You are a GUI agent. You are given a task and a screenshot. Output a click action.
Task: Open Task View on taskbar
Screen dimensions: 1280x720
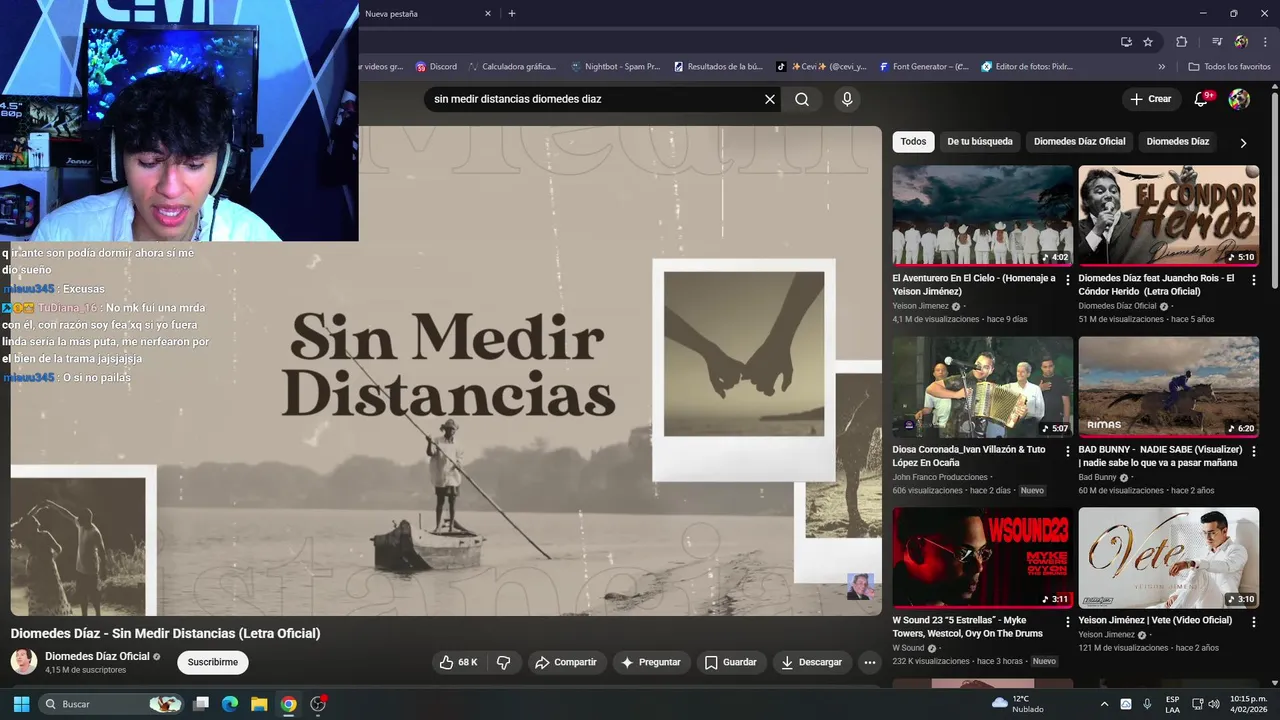[201, 704]
